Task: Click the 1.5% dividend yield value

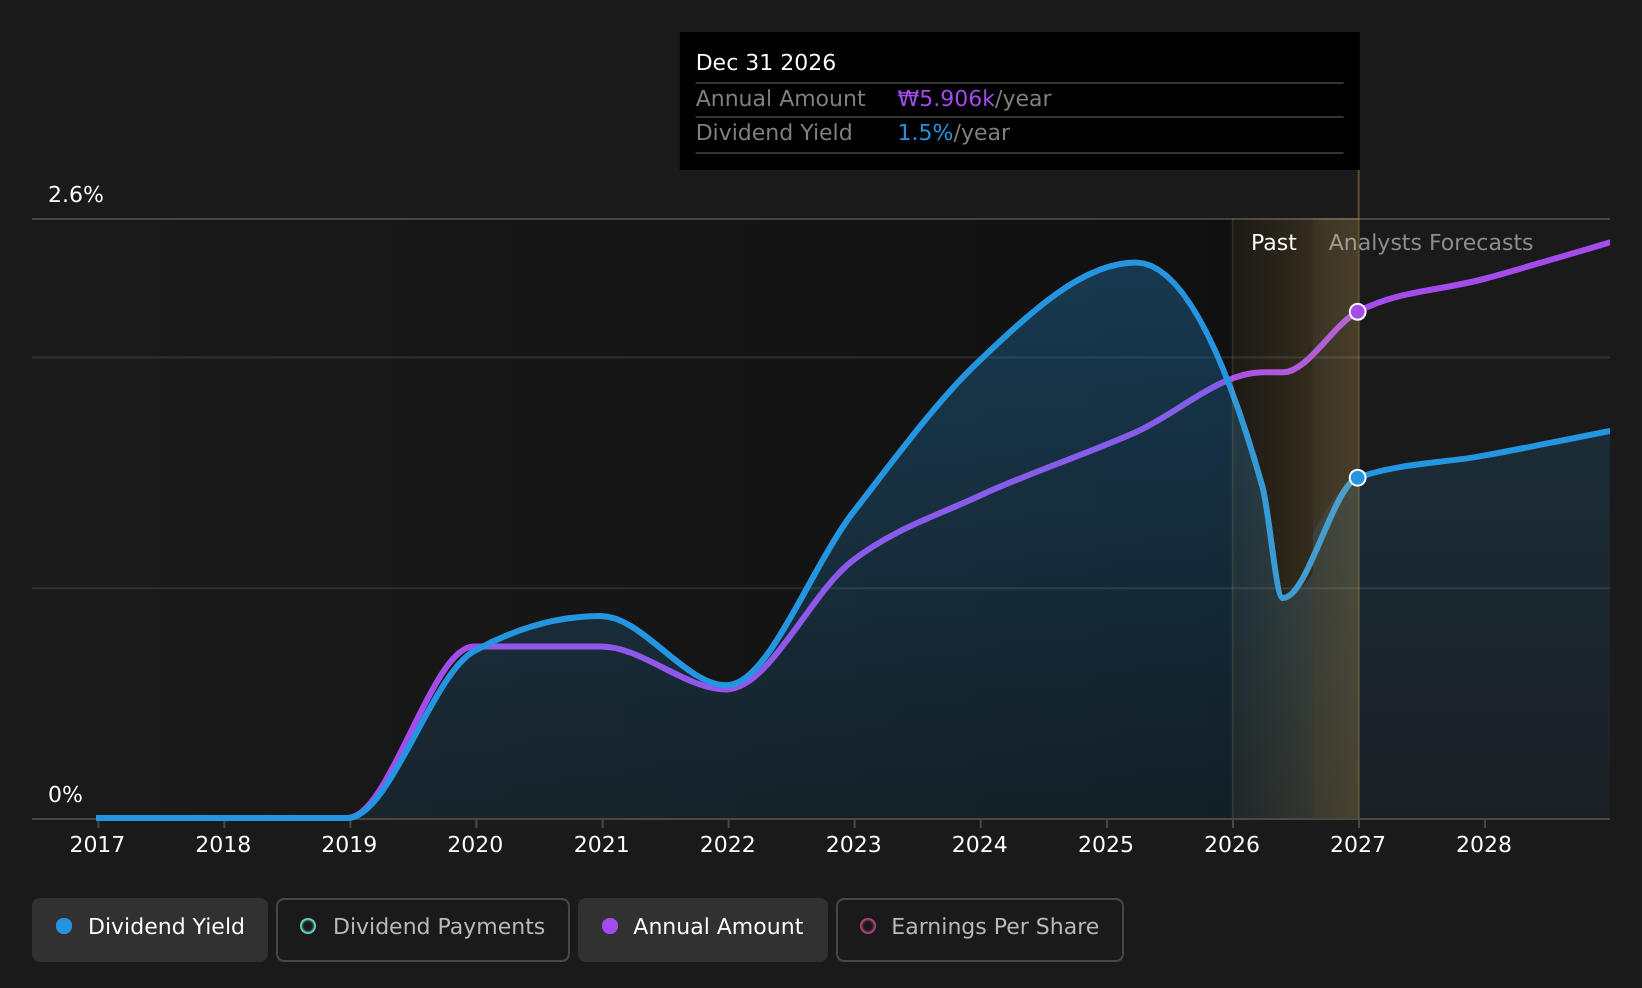Action: click(x=925, y=133)
